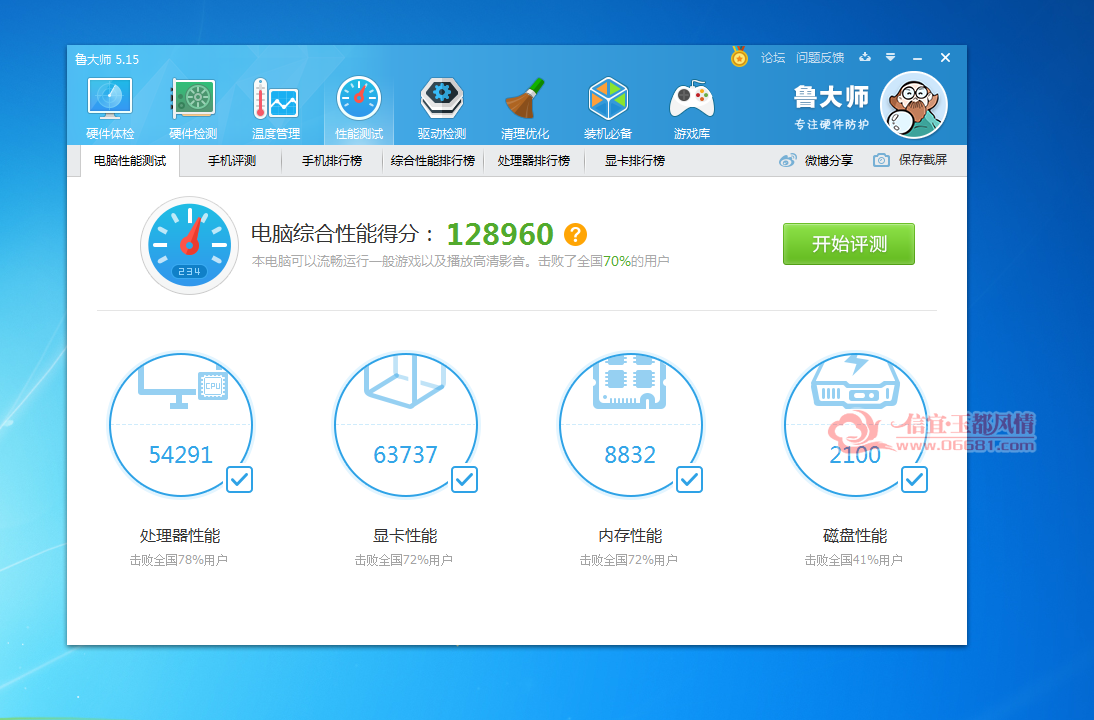Toggle the 磁盘性能 test checkbox
Viewport: 1094px width, 720px height.
click(x=914, y=479)
